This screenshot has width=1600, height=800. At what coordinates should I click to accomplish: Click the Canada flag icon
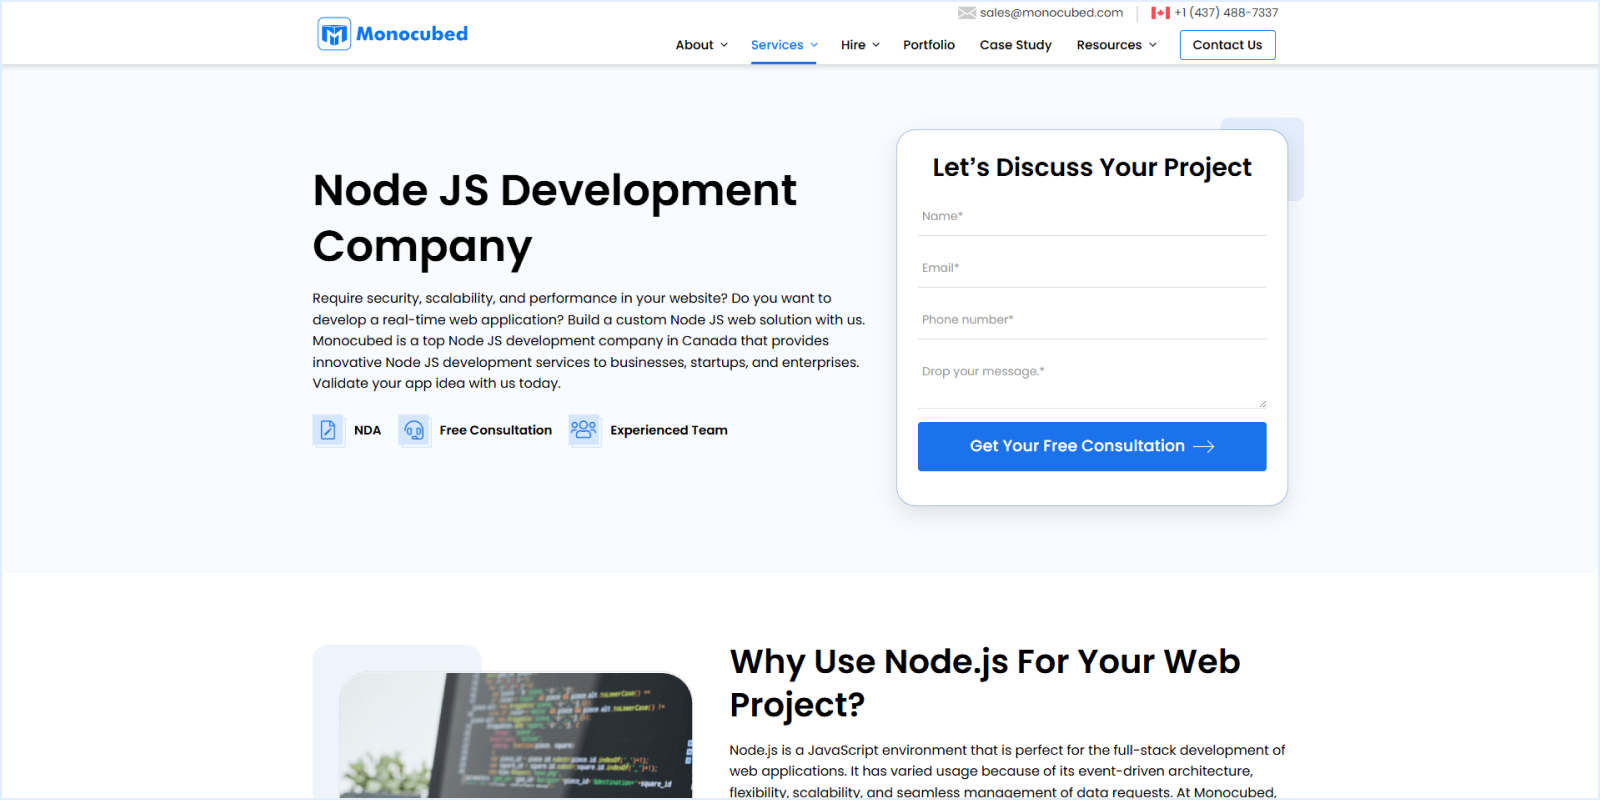[1160, 13]
